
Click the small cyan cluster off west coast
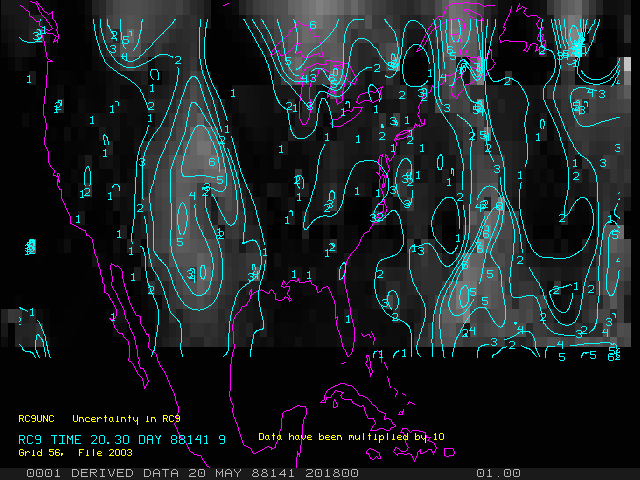click(30, 245)
